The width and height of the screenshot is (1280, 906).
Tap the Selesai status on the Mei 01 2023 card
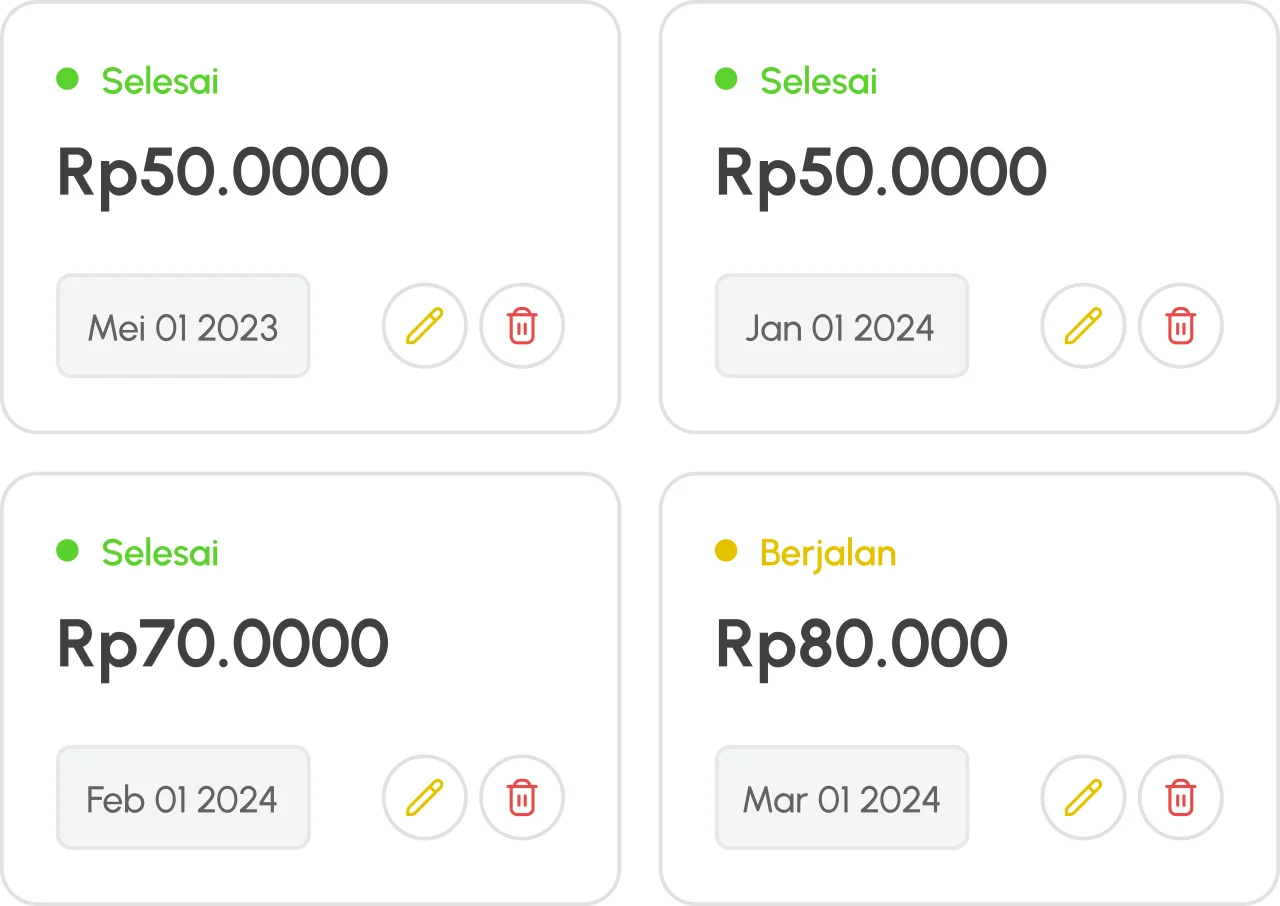160,81
